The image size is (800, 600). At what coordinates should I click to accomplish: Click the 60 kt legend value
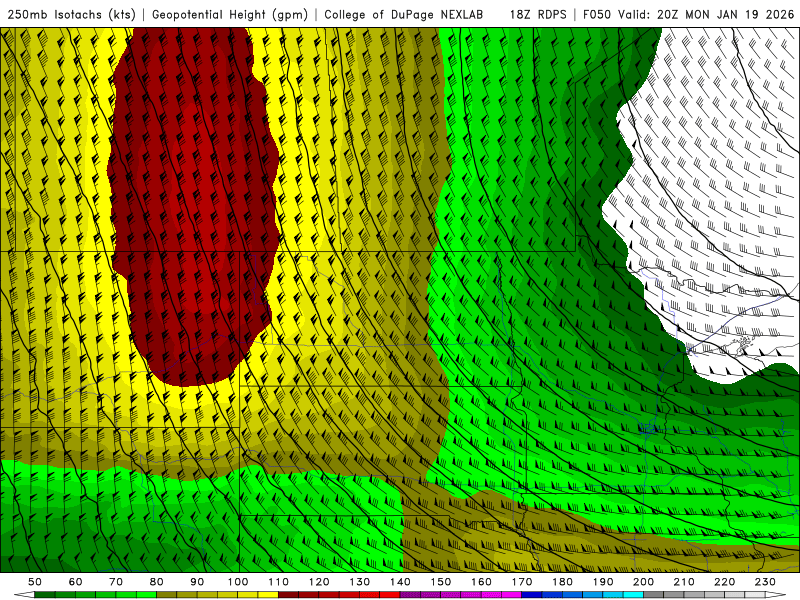[76, 582]
